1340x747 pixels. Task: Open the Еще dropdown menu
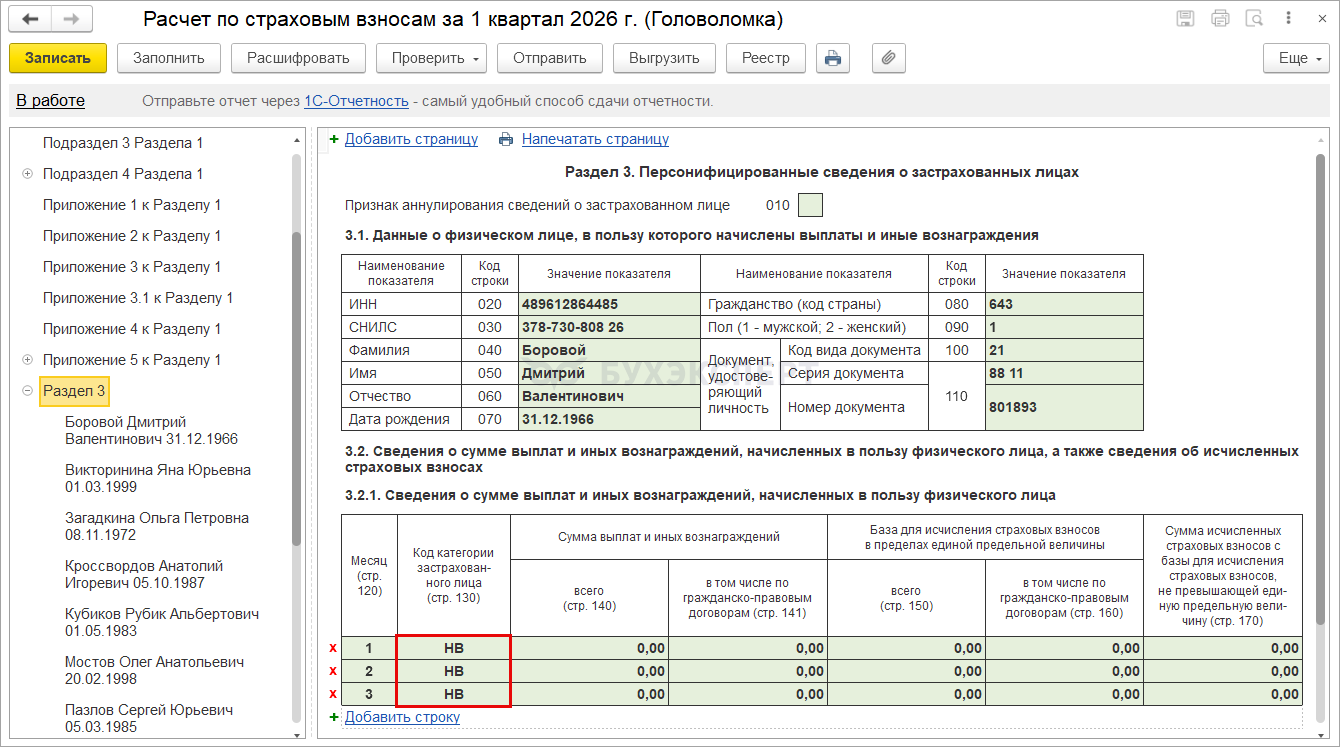[x=1295, y=58]
